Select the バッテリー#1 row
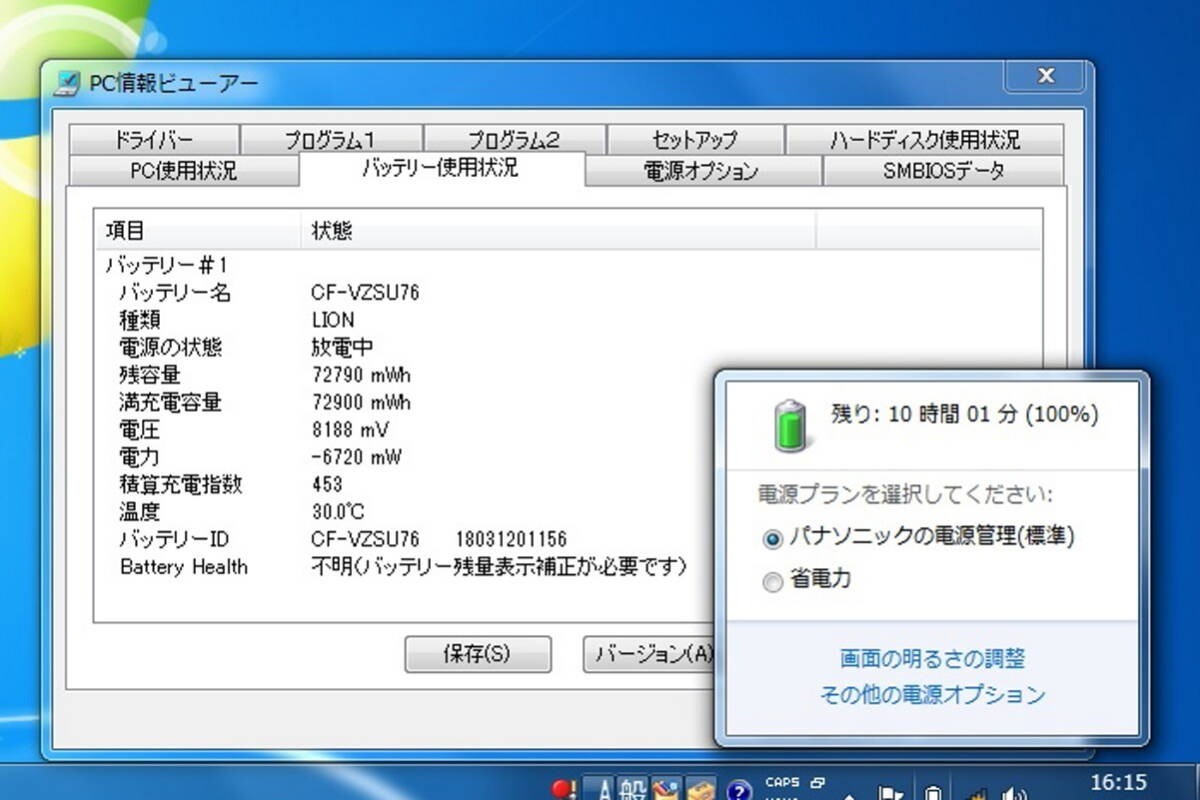1200x800 pixels. [x=167, y=266]
